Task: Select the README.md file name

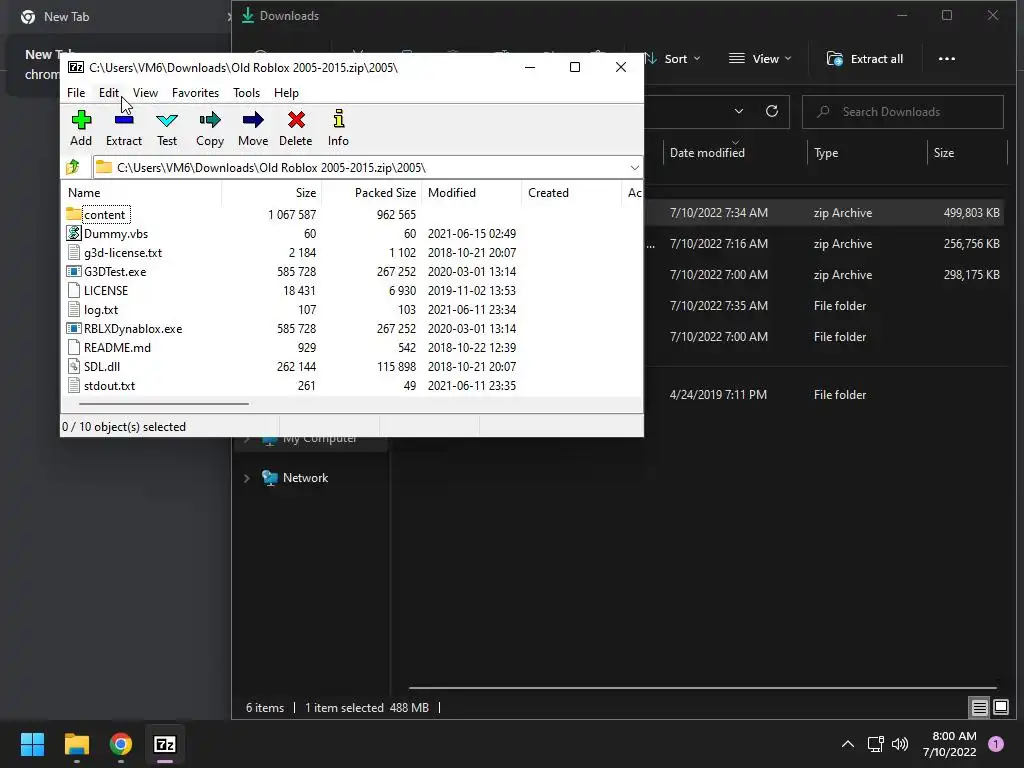Action: click(117, 347)
